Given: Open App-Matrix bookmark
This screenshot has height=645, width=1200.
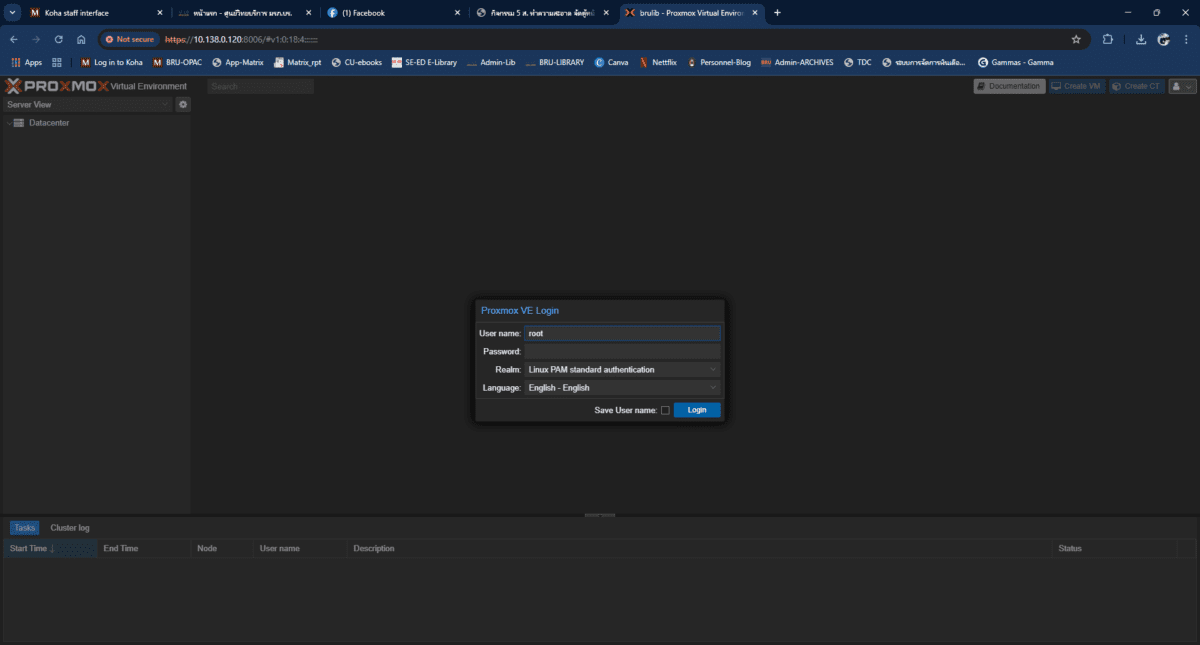Looking at the screenshot, I should tap(238, 62).
